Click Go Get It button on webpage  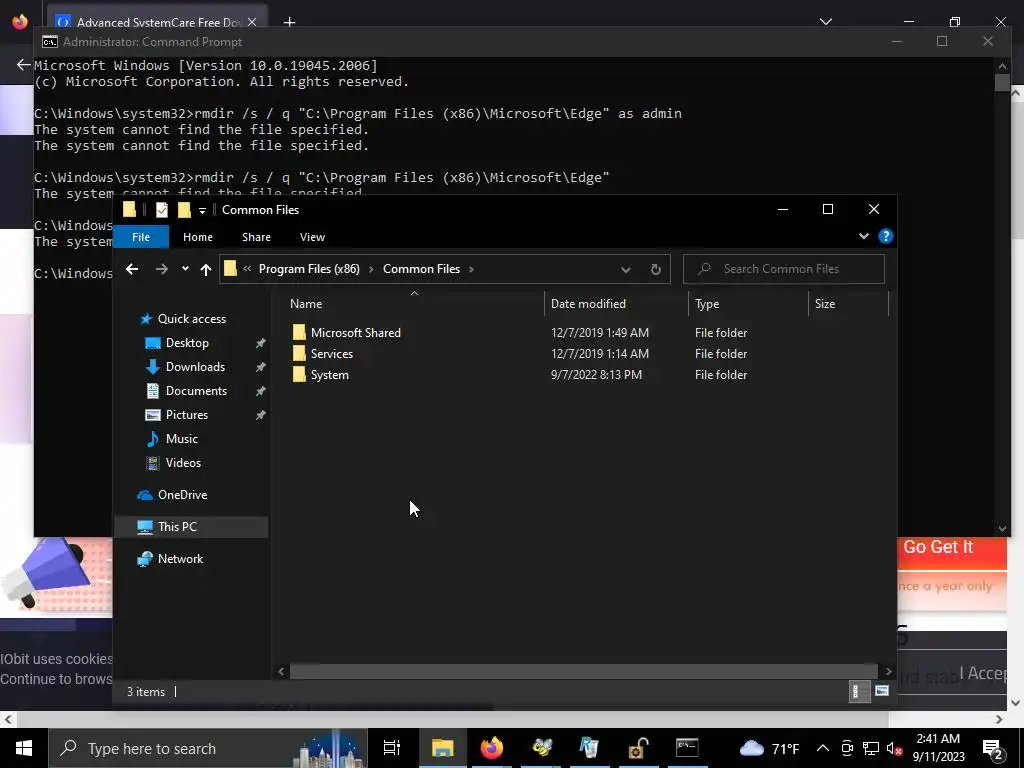click(938, 547)
